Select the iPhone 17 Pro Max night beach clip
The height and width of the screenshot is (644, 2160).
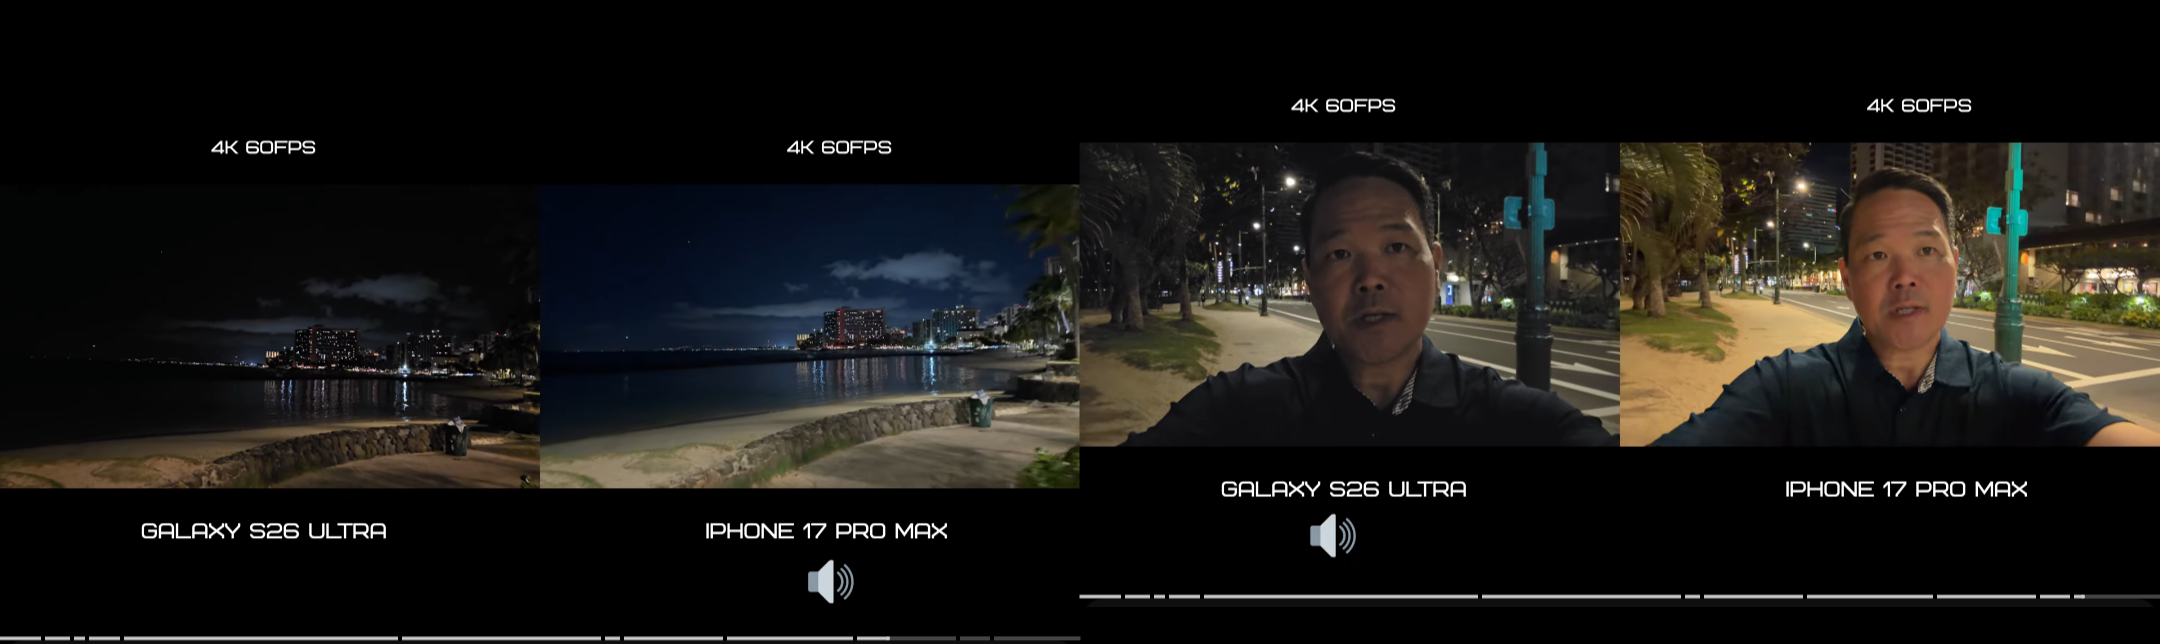point(810,336)
